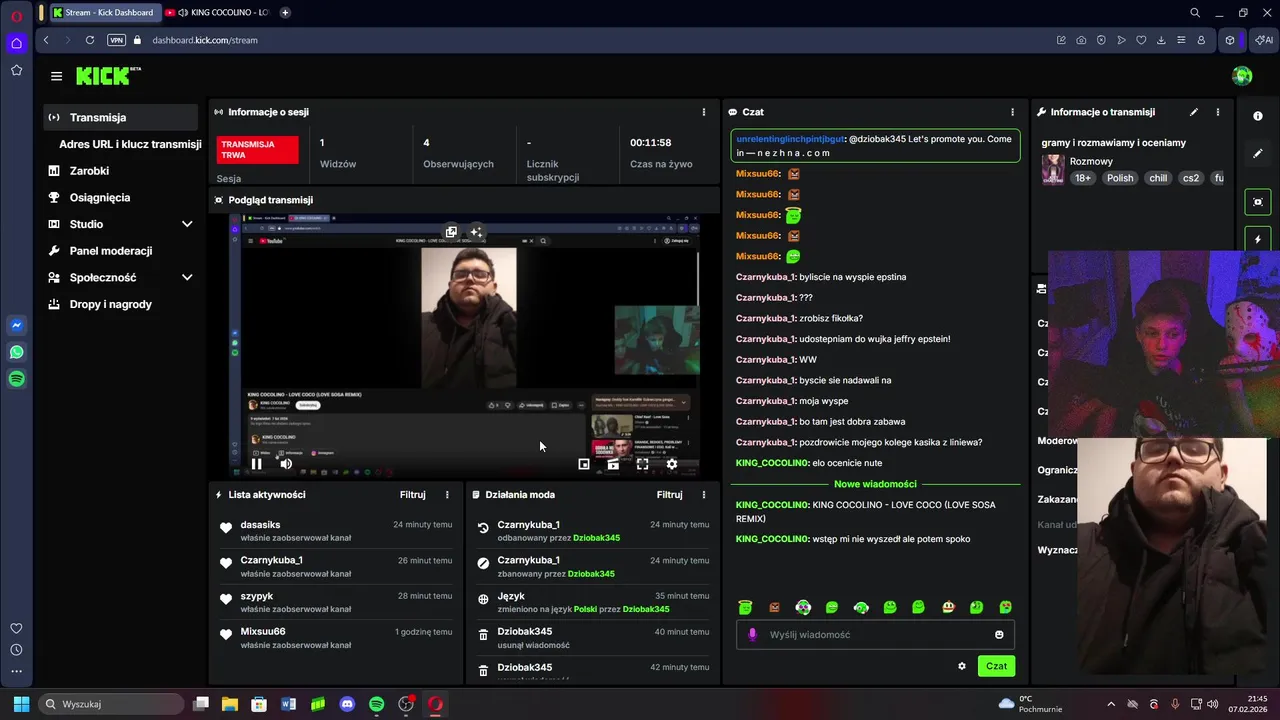Open Lista aktywności options menu
Screen dimensions: 1280x720
pyautogui.click(x=447, y=494)
